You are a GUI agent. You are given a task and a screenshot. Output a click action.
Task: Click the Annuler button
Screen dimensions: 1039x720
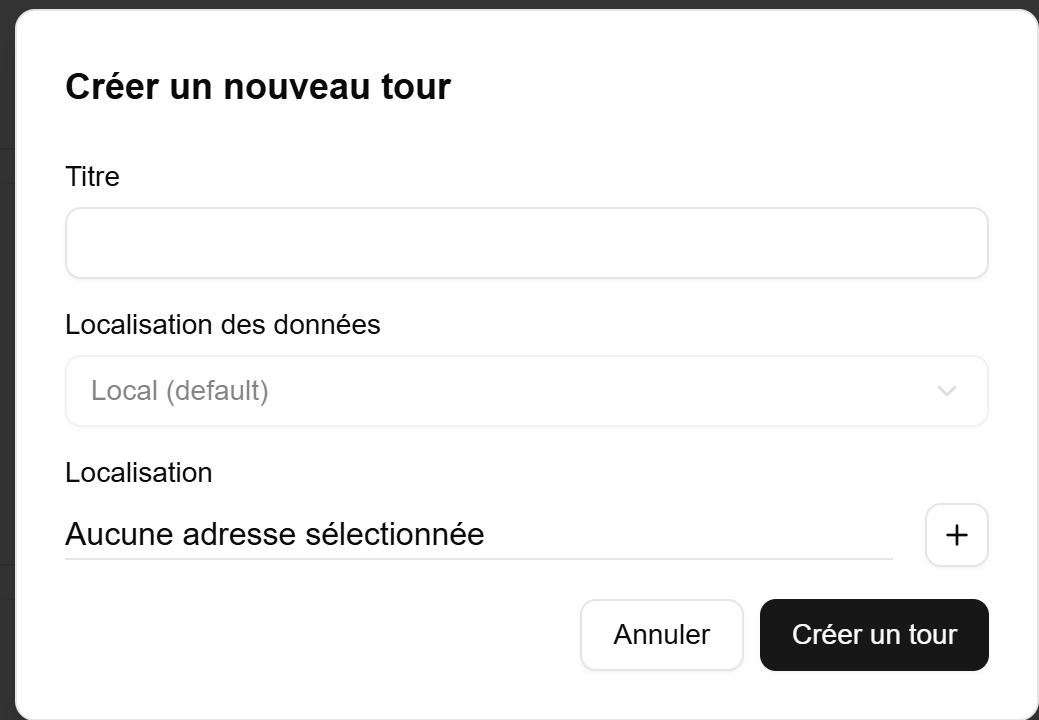tap(661, 635)
